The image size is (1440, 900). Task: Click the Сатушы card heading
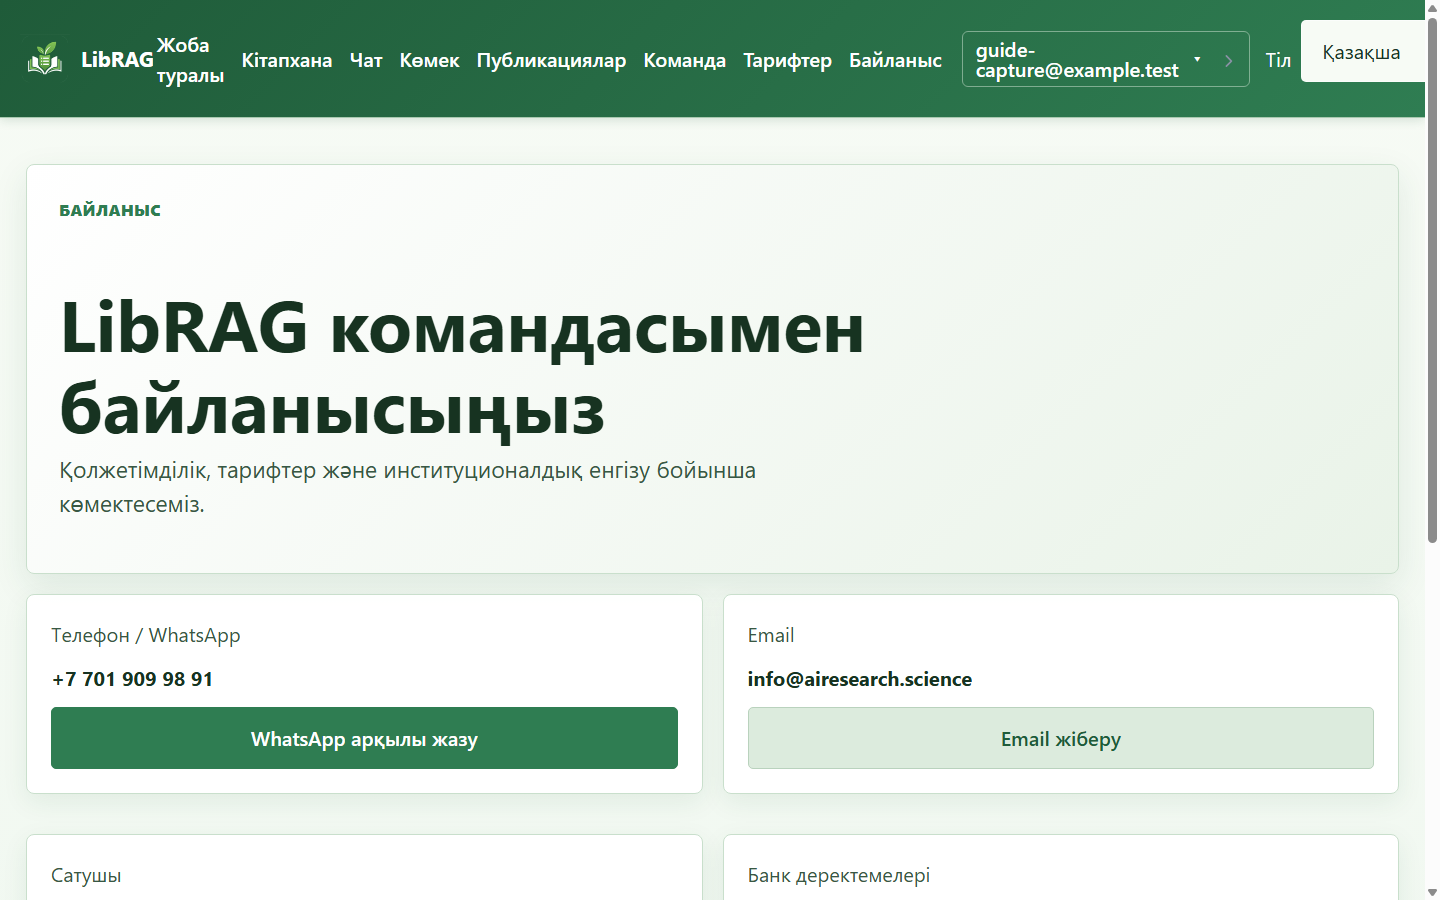(86, 875)
